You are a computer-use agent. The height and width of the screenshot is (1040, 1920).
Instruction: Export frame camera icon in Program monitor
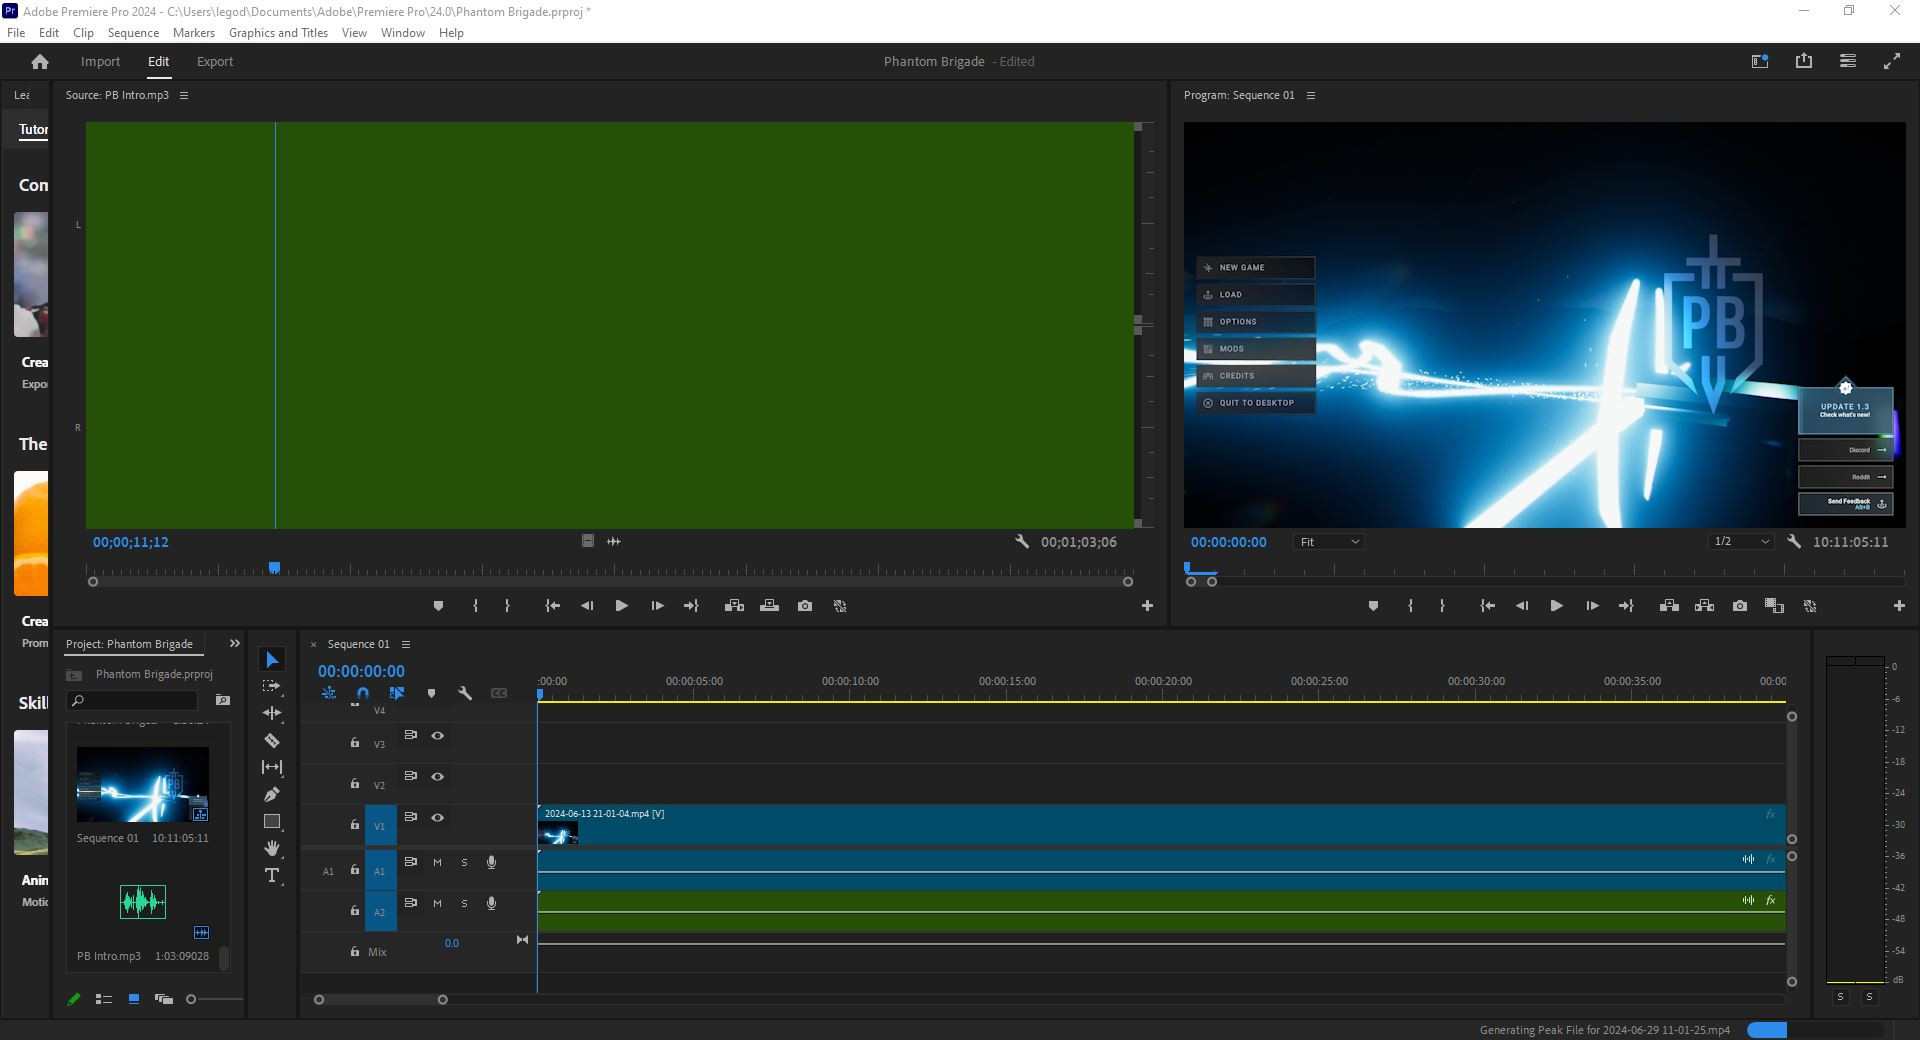(x=1740, y=606)
